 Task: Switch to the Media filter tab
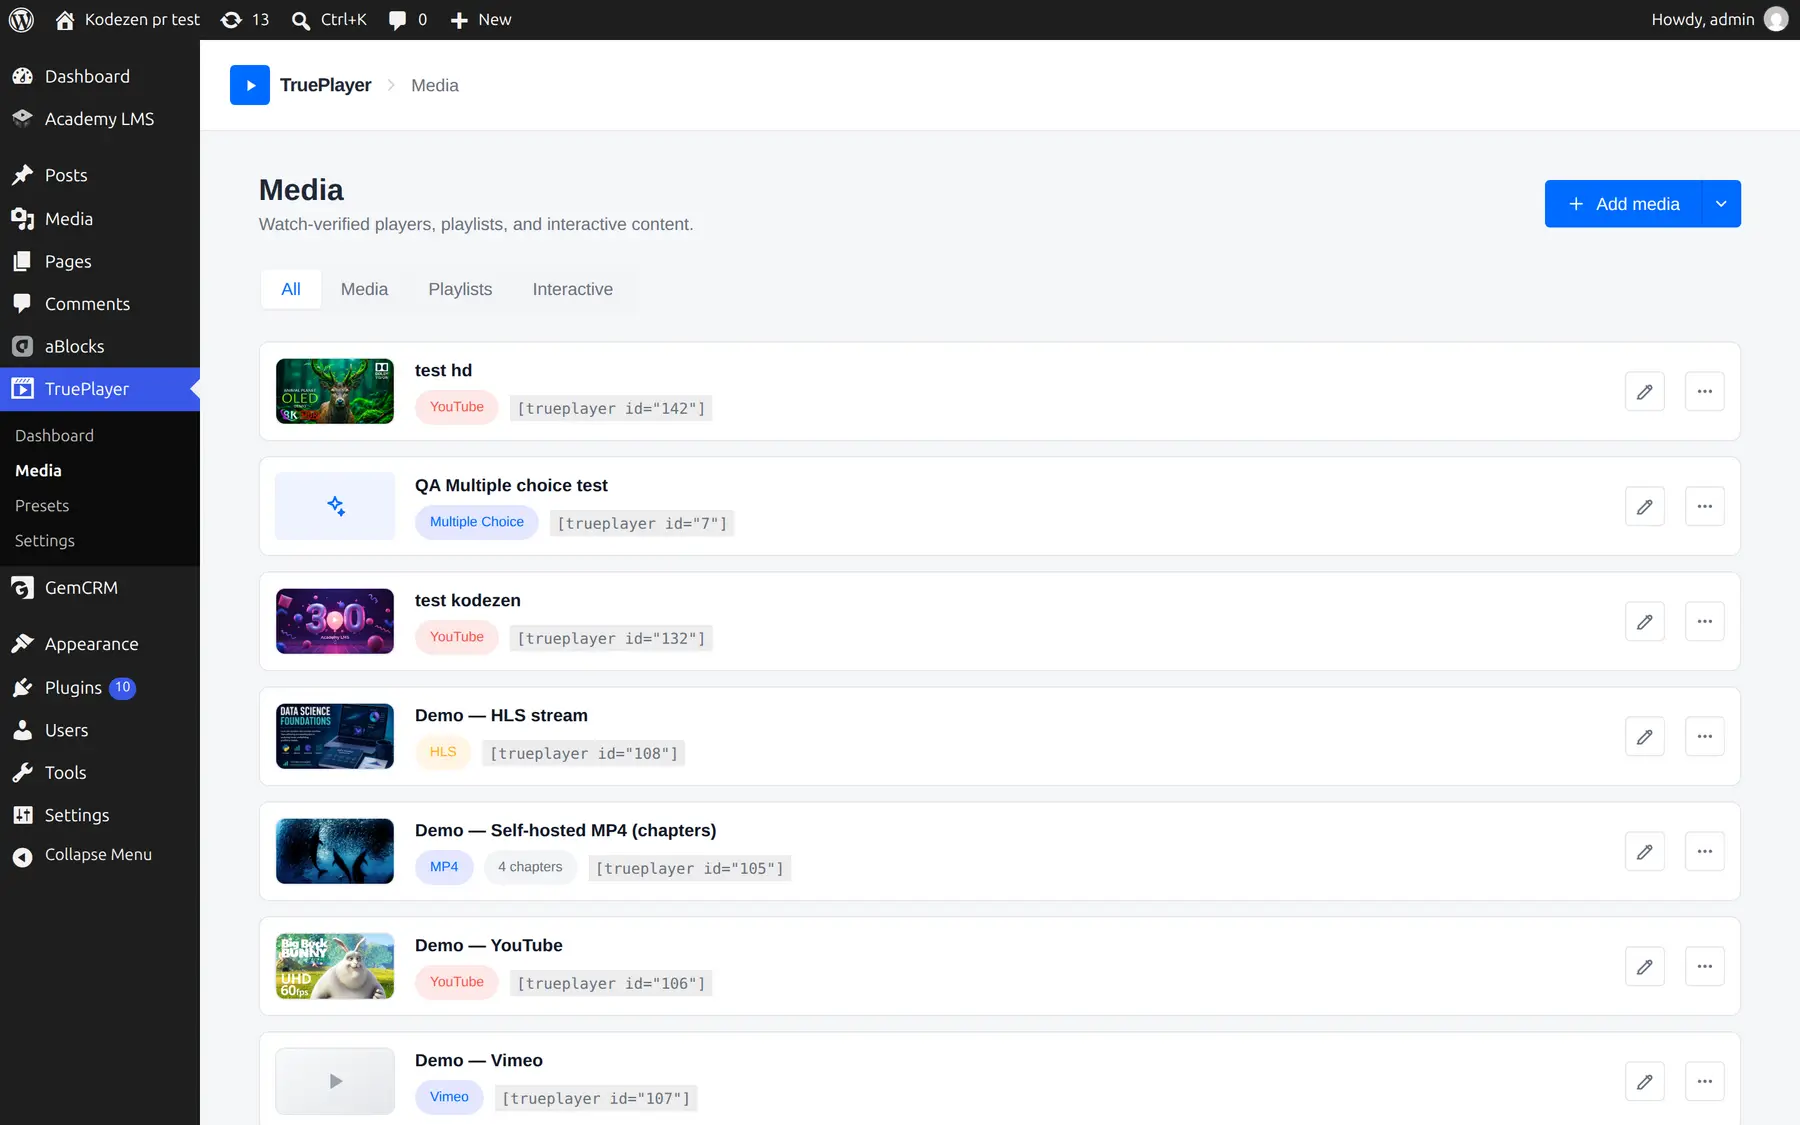pyautogui.click(x=364, y=289)
